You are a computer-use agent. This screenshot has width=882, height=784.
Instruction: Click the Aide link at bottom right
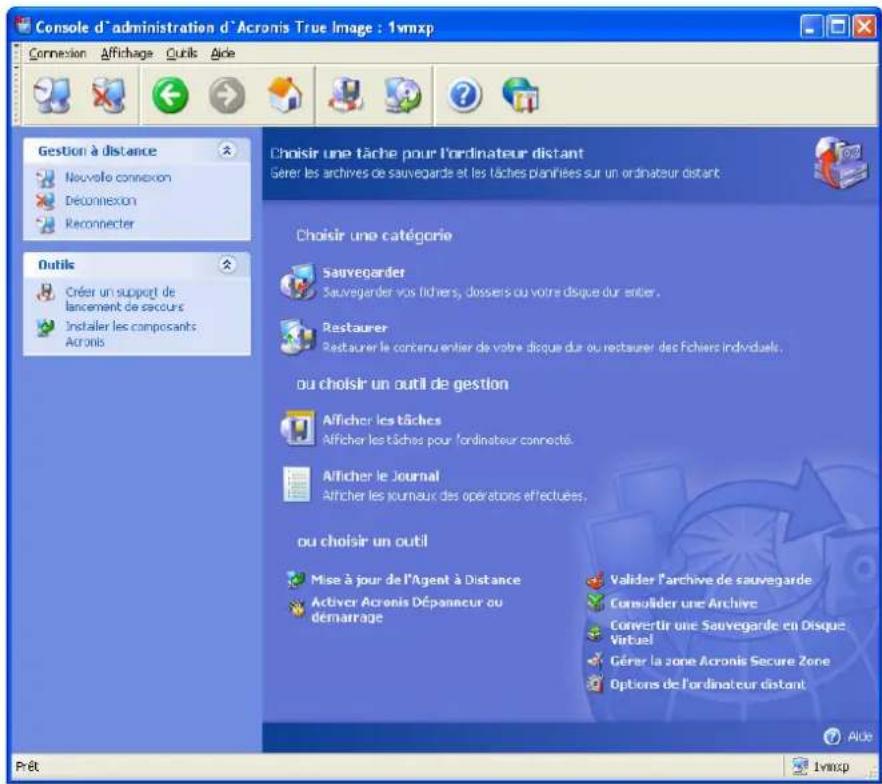pos(860,737)
